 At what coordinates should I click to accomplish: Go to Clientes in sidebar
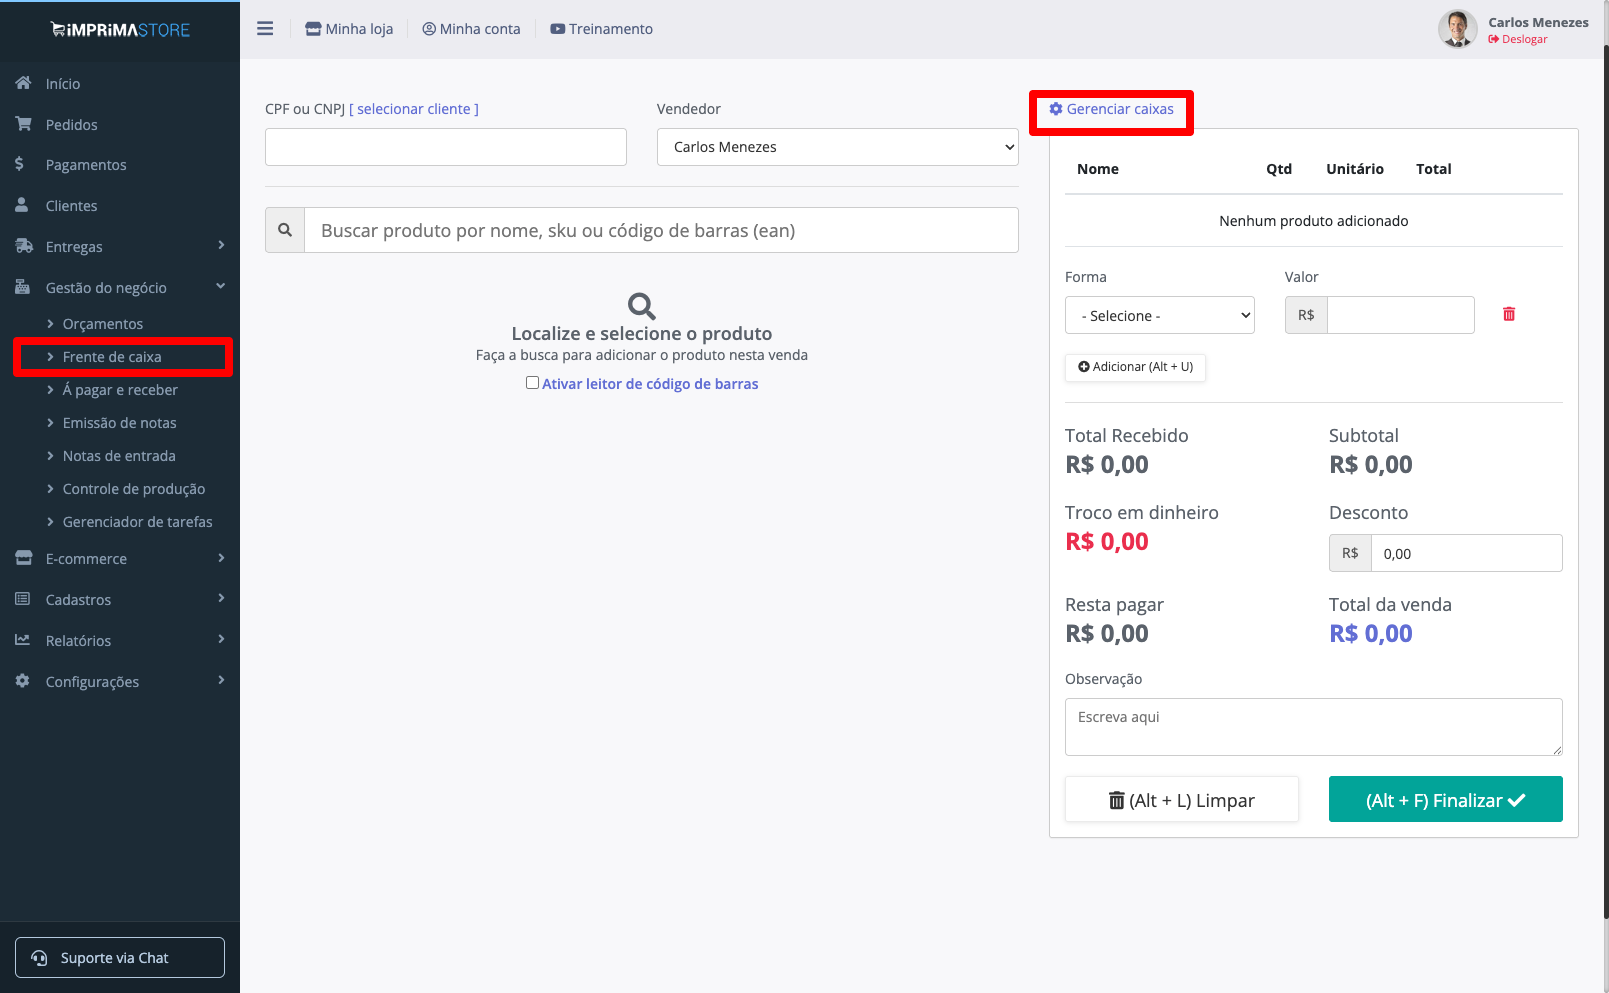coord(72,206)
